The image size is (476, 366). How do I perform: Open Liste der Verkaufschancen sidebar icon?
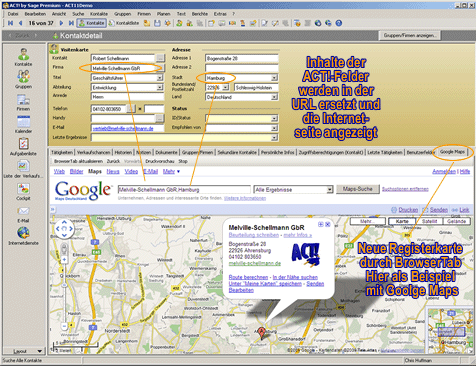[x=23, y=169]
